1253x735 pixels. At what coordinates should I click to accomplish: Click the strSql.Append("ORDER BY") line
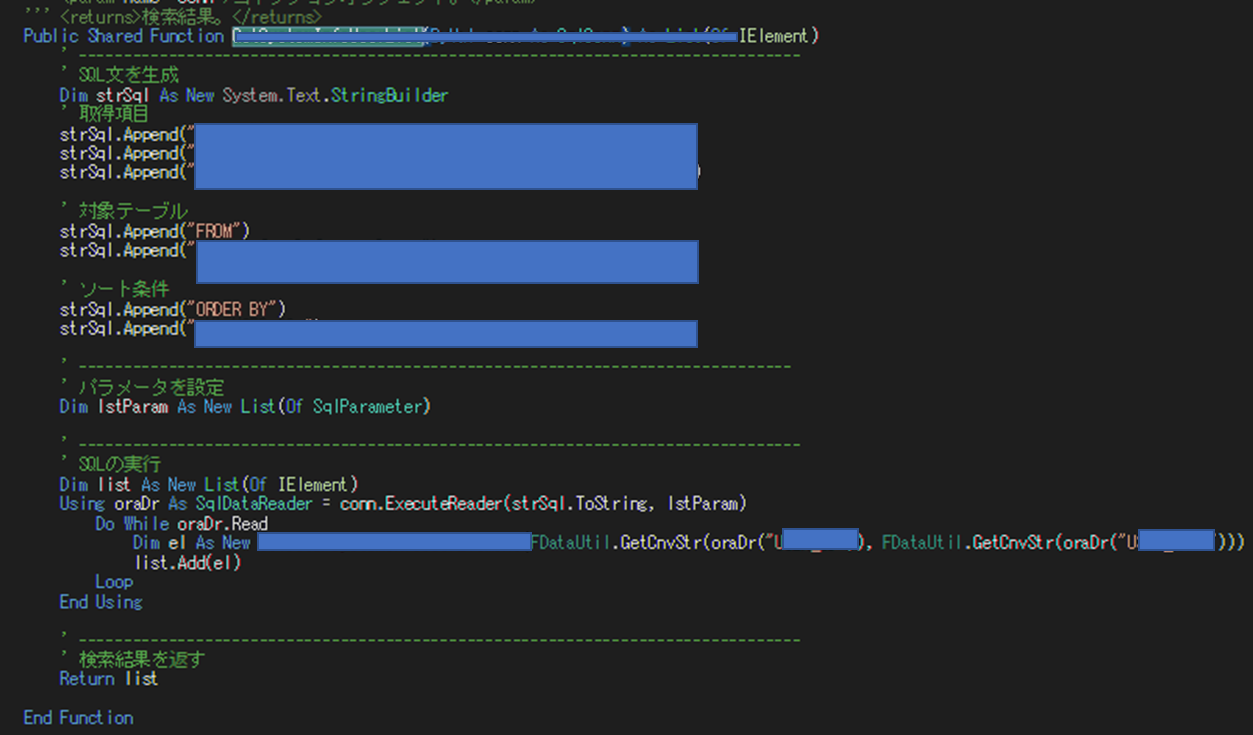click(173, 309)
